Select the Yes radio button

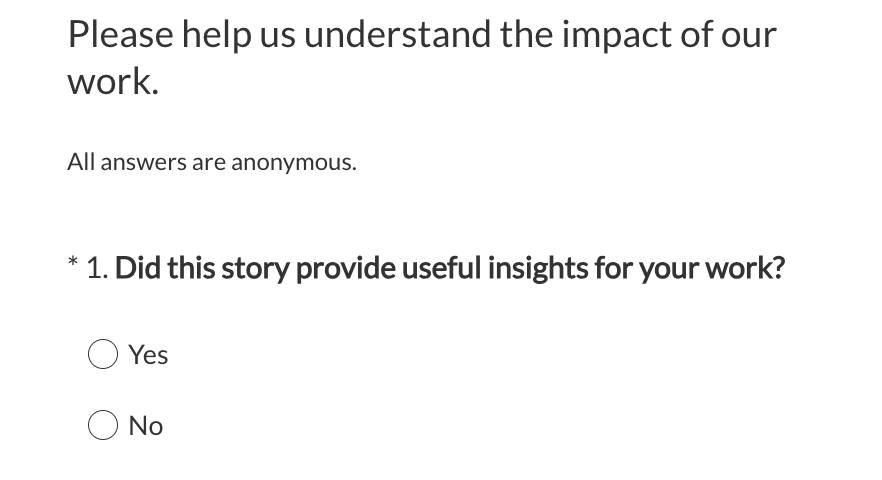[102, 355]
